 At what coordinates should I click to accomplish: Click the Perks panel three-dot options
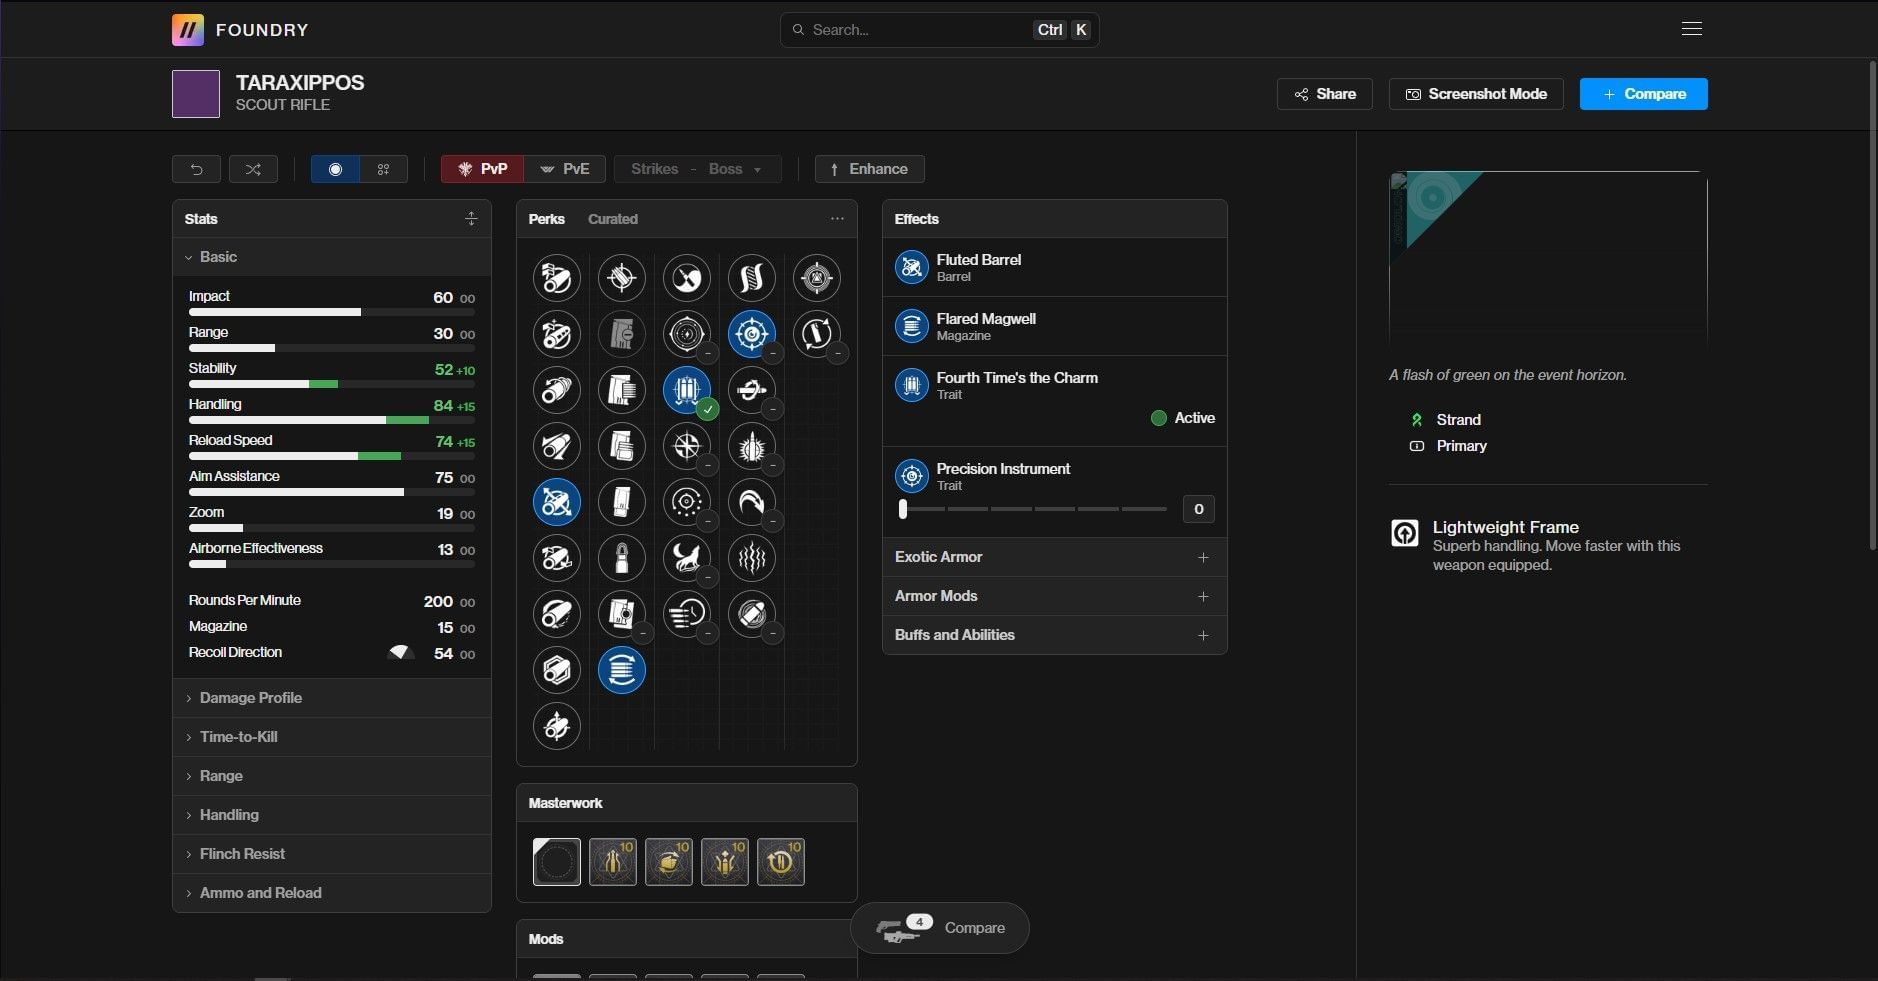coord(837,219)
